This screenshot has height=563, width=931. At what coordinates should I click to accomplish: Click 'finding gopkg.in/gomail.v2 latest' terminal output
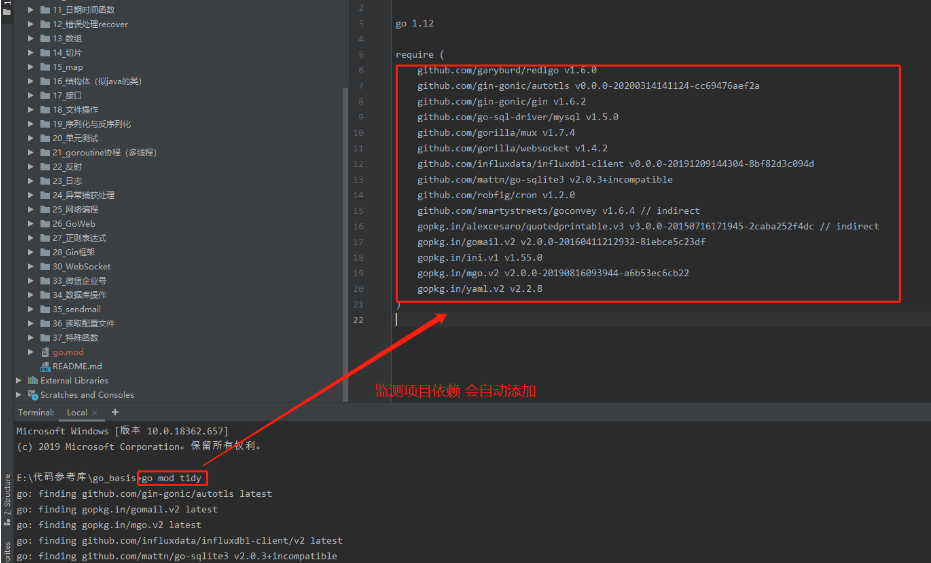pyautogui.click(x=117, y=510)
